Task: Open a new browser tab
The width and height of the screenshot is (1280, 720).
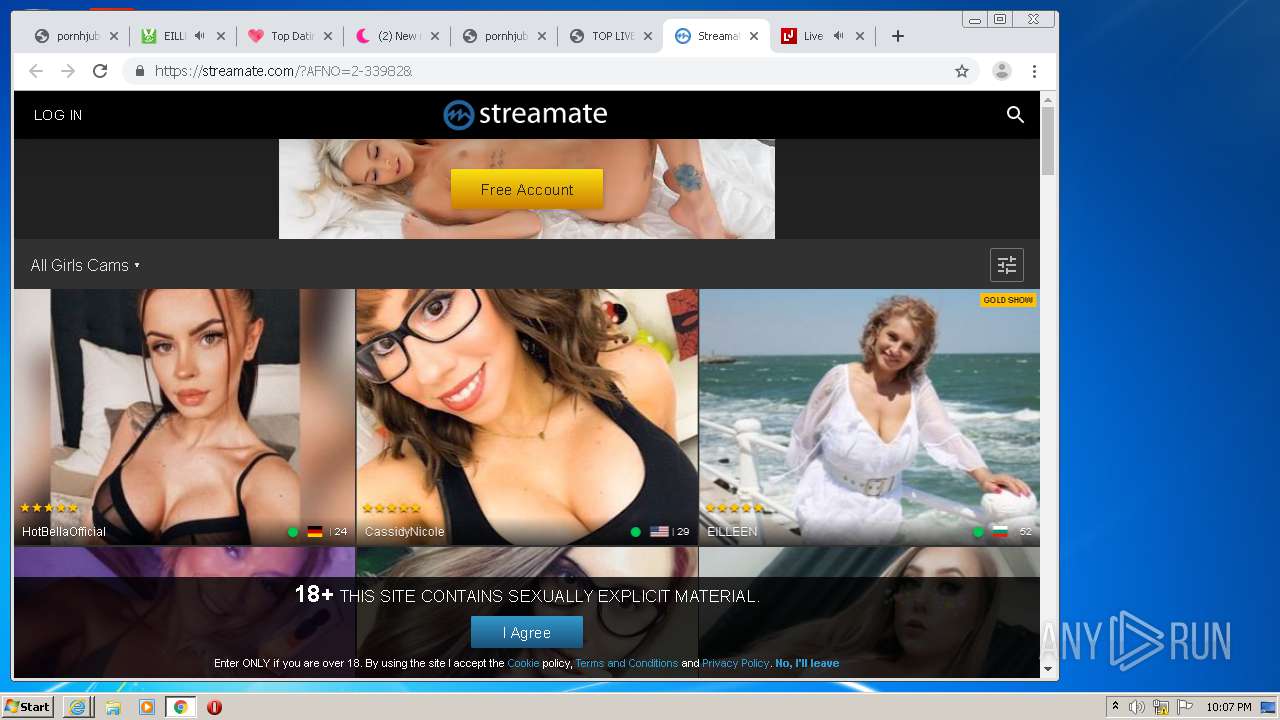Action: pos(898,36)
